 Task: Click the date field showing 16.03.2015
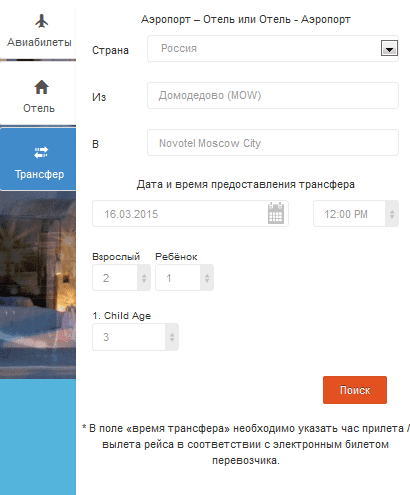tap(190, 214)
